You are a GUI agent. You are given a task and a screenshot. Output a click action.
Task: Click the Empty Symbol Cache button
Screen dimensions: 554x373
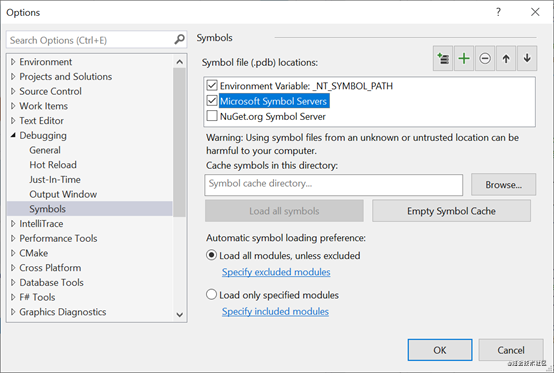coord(451,211)
